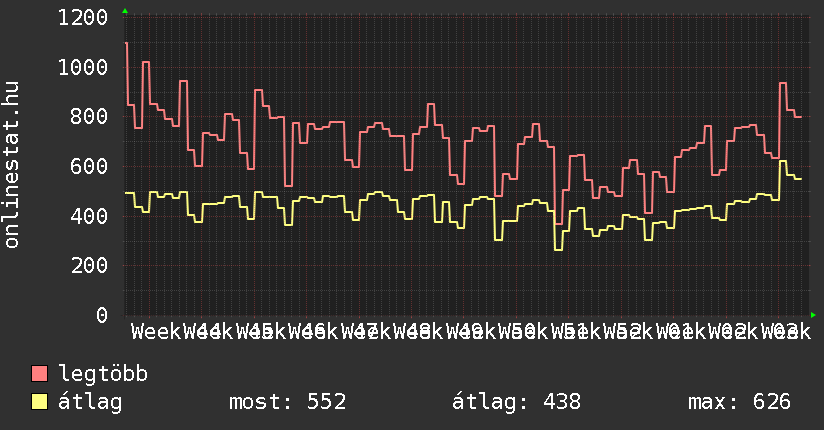Click the vertical onlinestat.hu watermark text

pos(12,165)
